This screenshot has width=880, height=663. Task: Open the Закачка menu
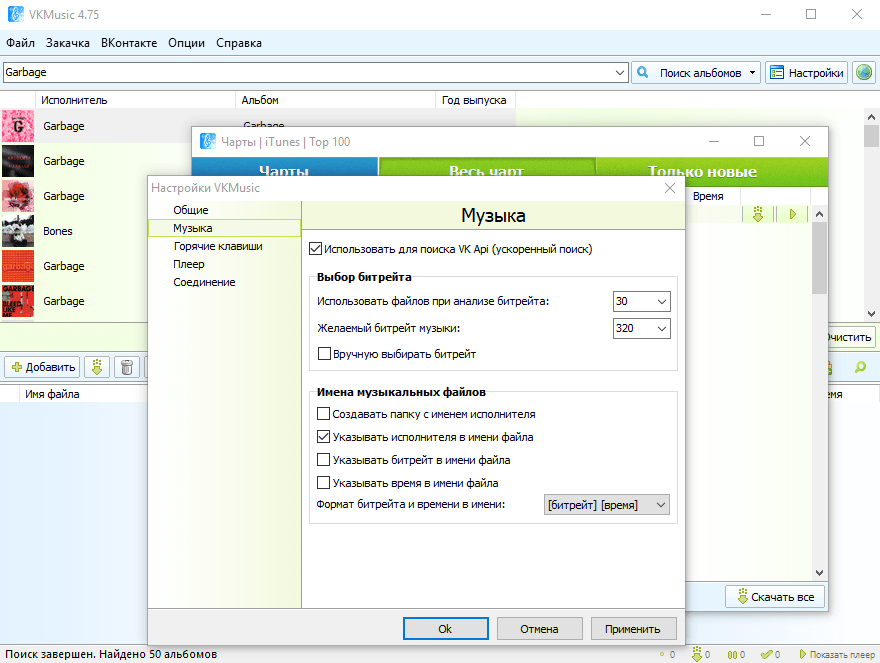coord(67,43)
